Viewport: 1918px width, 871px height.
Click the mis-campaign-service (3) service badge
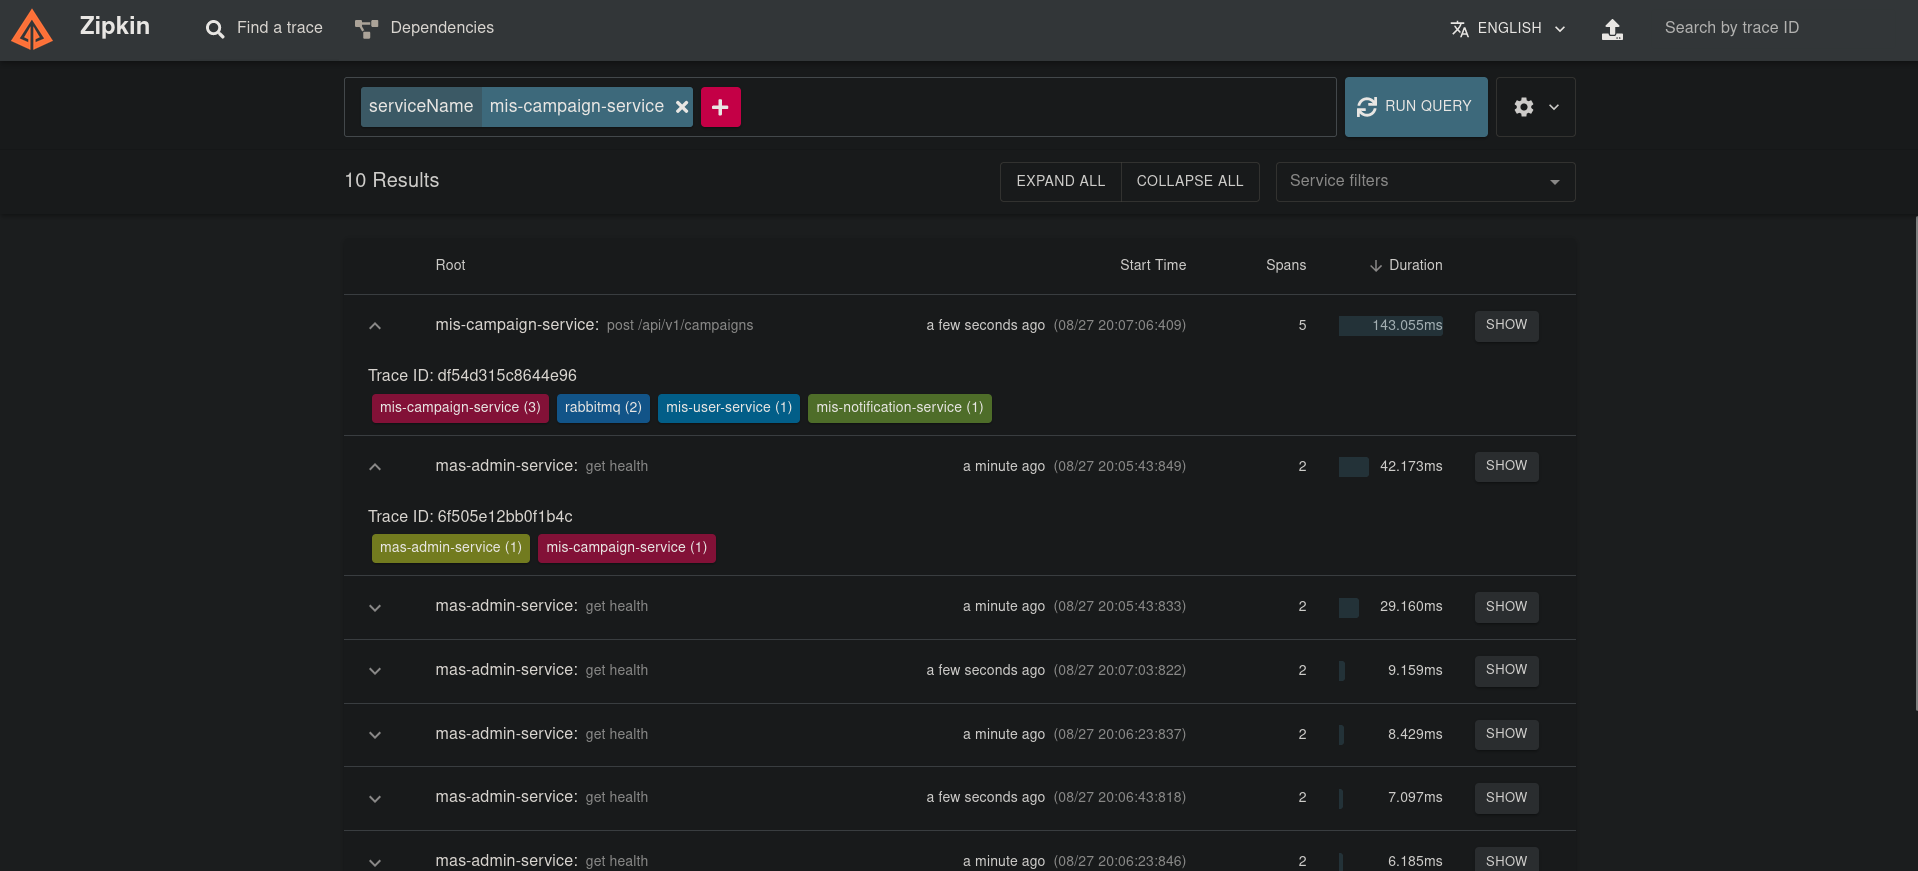[460, 408]
